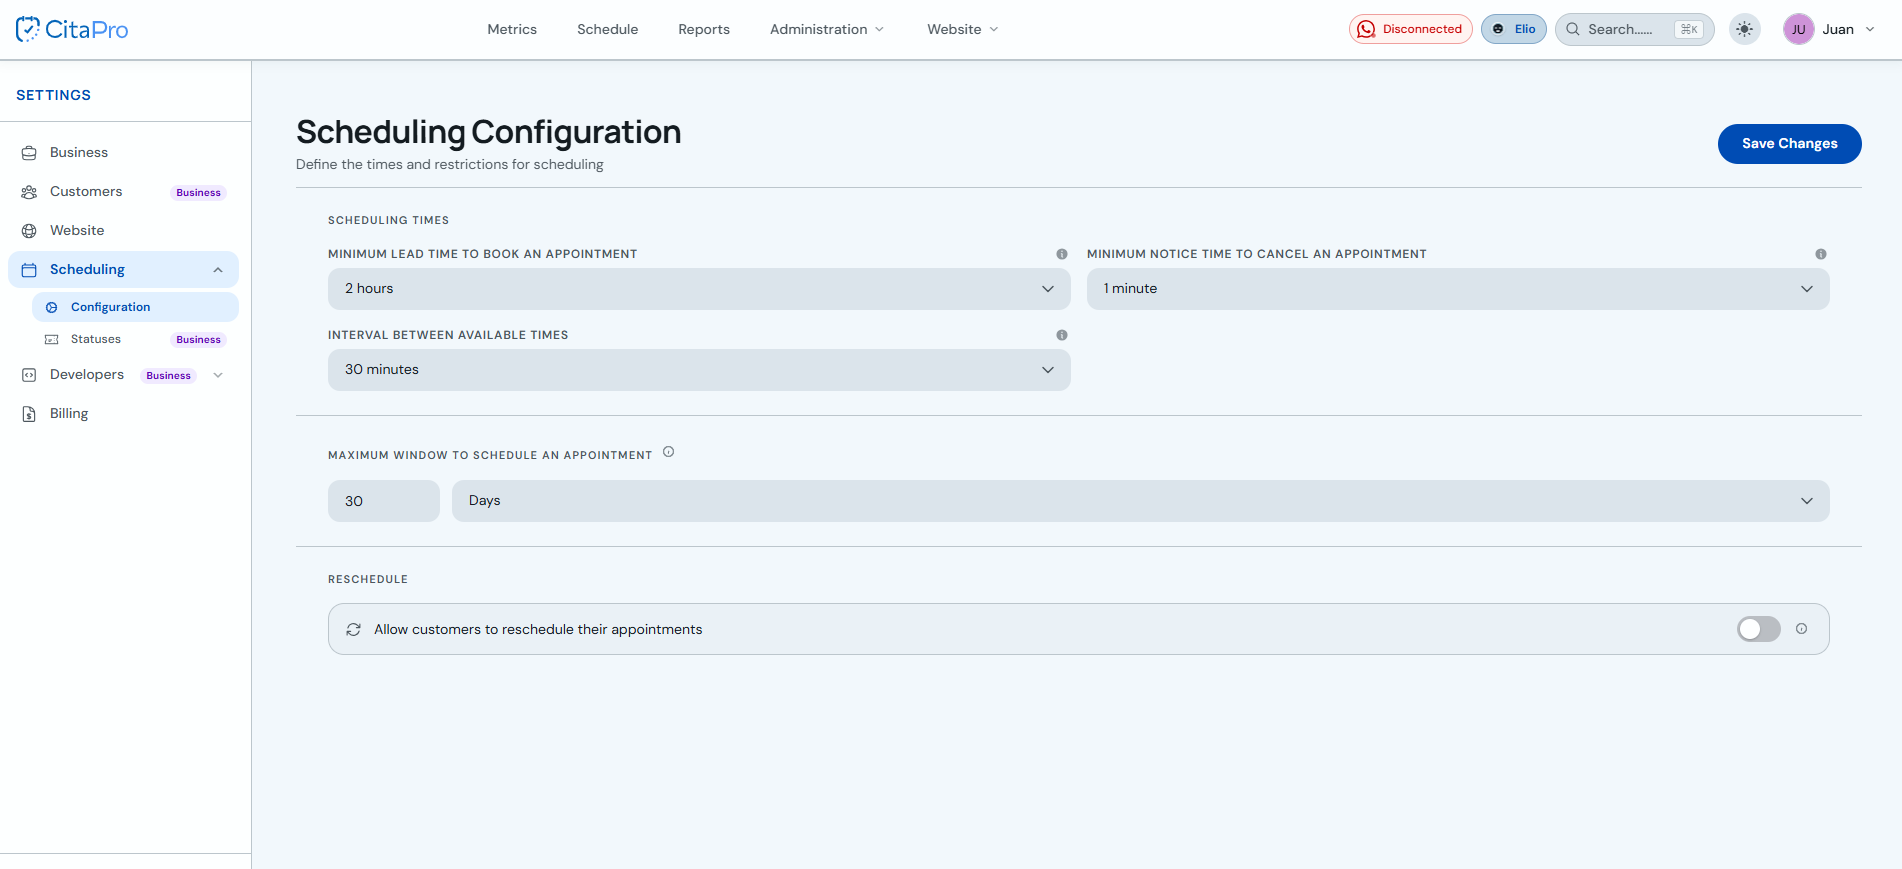1902x869 pixels.
Task: Open Customers settings in sidebar
Action: click(x=123, y=191)
